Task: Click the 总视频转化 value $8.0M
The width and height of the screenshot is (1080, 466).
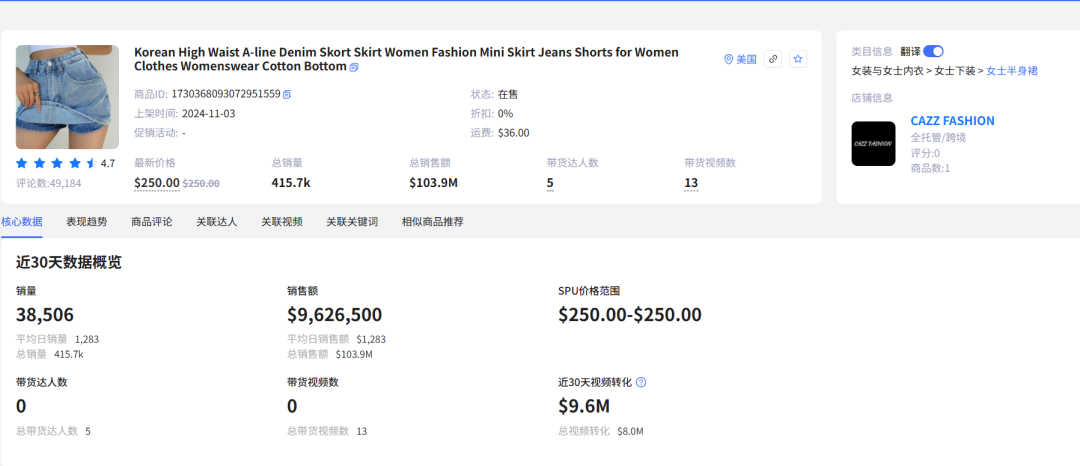Action: point(630,432)
